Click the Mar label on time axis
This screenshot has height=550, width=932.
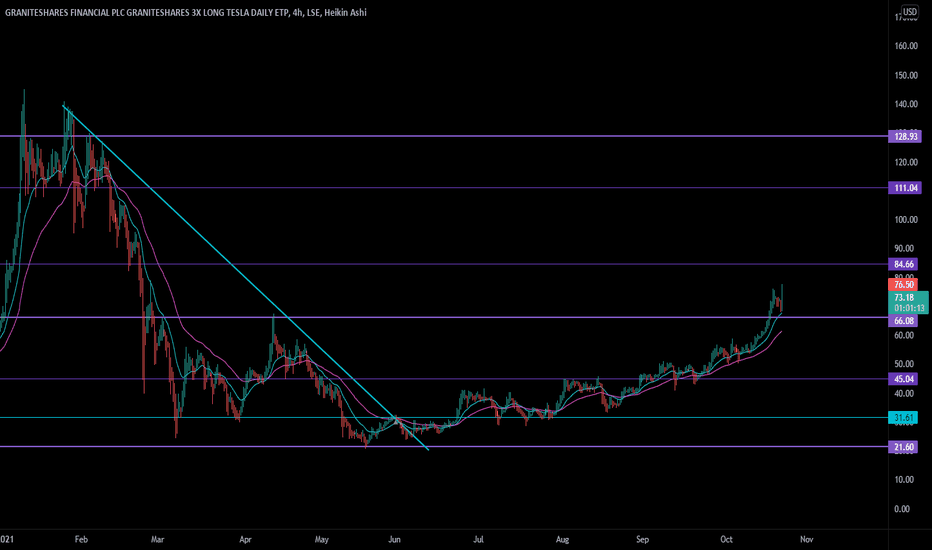click(158, 540)
